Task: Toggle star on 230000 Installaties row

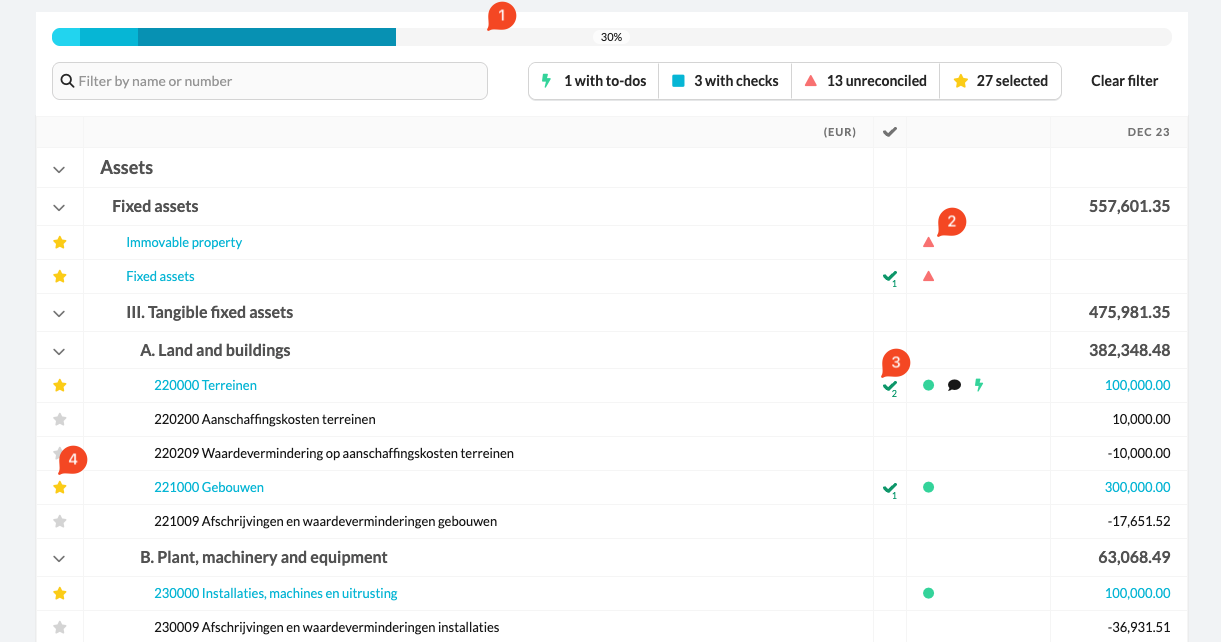Action: click(60, 593)
